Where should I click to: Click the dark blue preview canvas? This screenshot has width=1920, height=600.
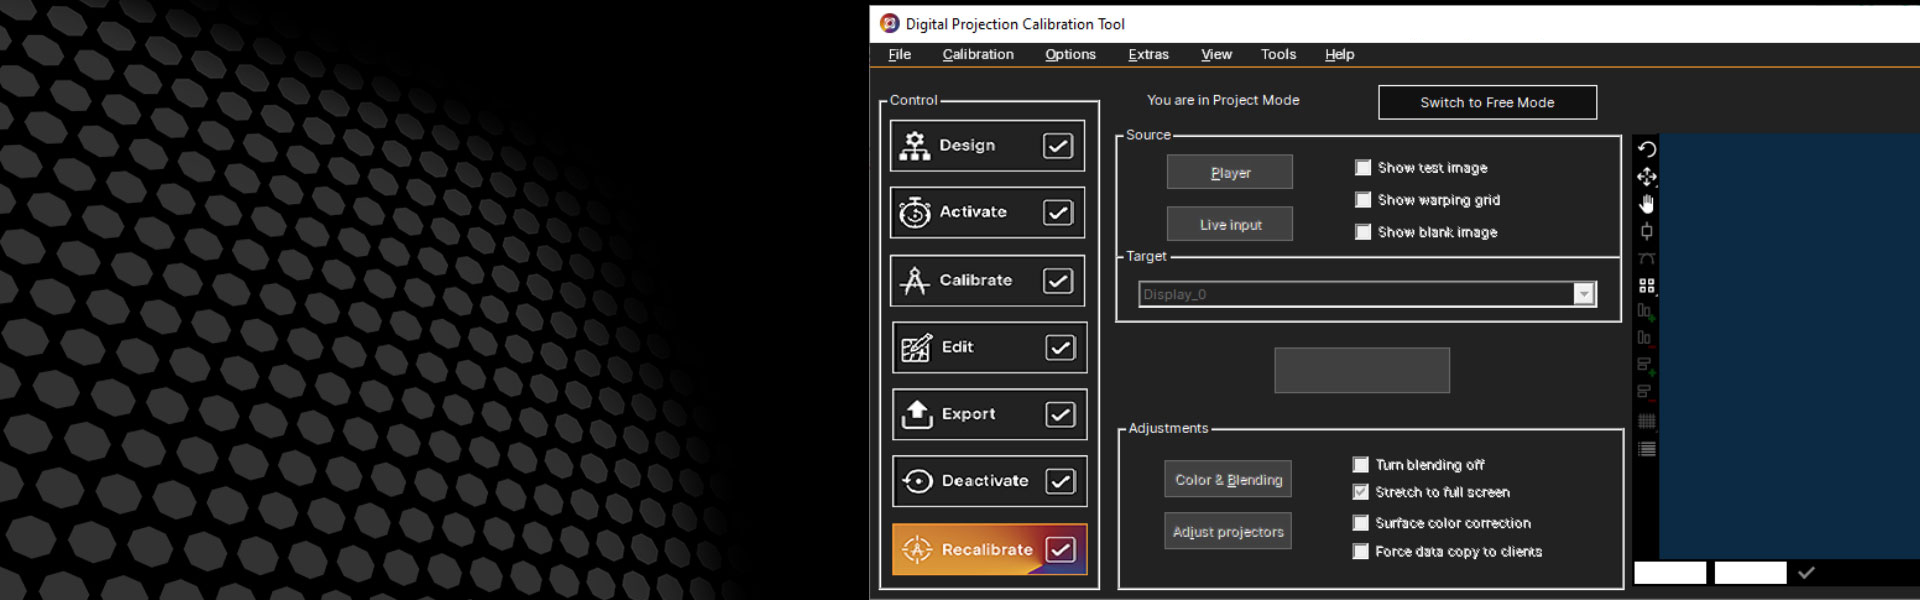point(1789,346)
